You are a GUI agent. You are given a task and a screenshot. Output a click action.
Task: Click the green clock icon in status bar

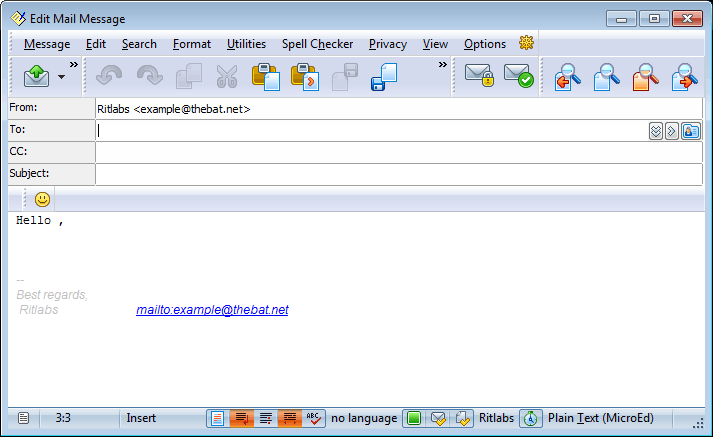click(531, 418)
